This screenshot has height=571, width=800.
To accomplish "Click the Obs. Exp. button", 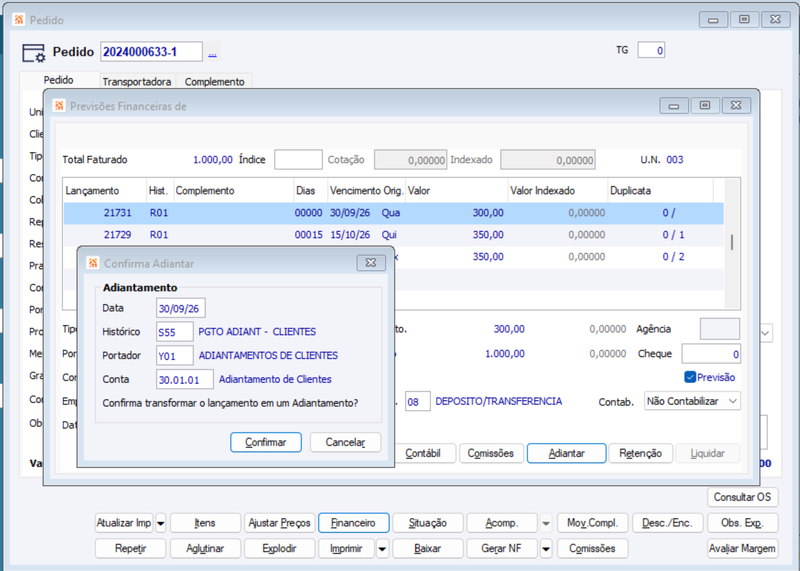I will click(742, 523).
